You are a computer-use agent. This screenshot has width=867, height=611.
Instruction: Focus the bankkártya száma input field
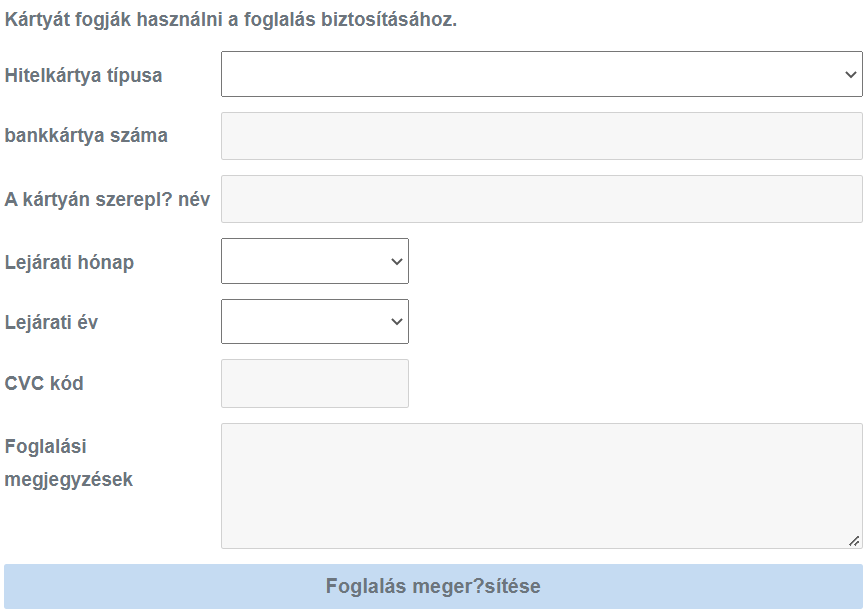tap(541, 136)
